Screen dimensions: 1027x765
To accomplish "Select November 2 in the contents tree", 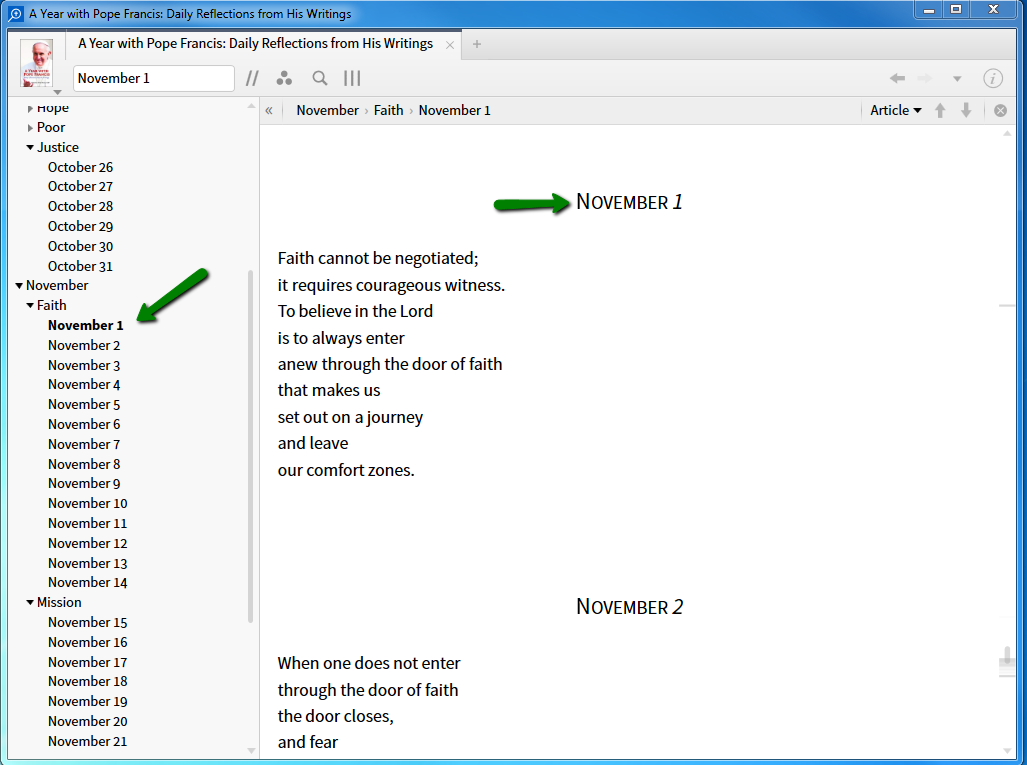I will coord(84,346).
